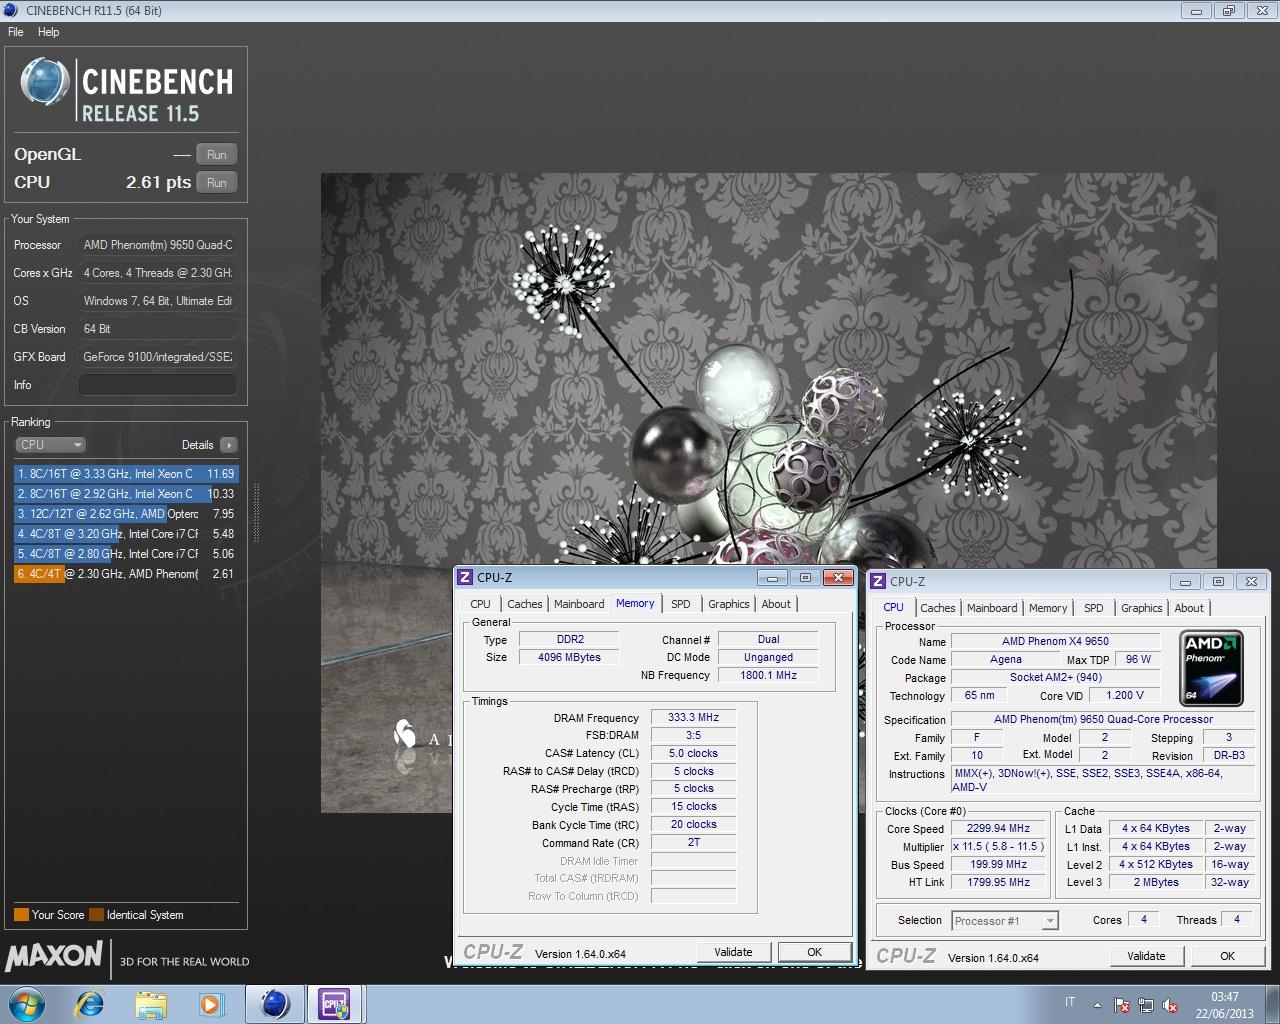Click OK in CPU-Z Memory window

tap(814, 952)
